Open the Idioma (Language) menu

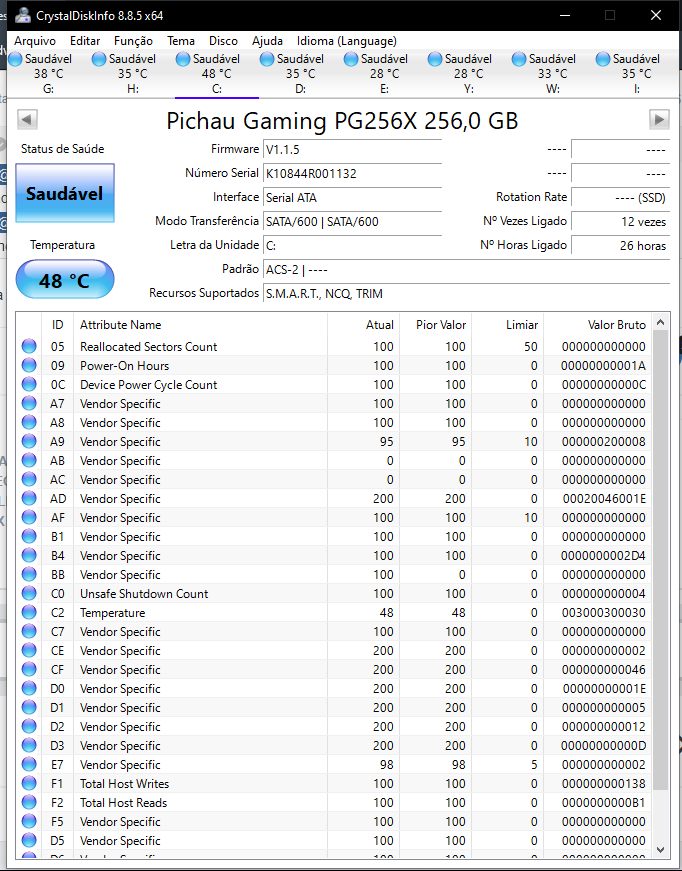(347, 41)
